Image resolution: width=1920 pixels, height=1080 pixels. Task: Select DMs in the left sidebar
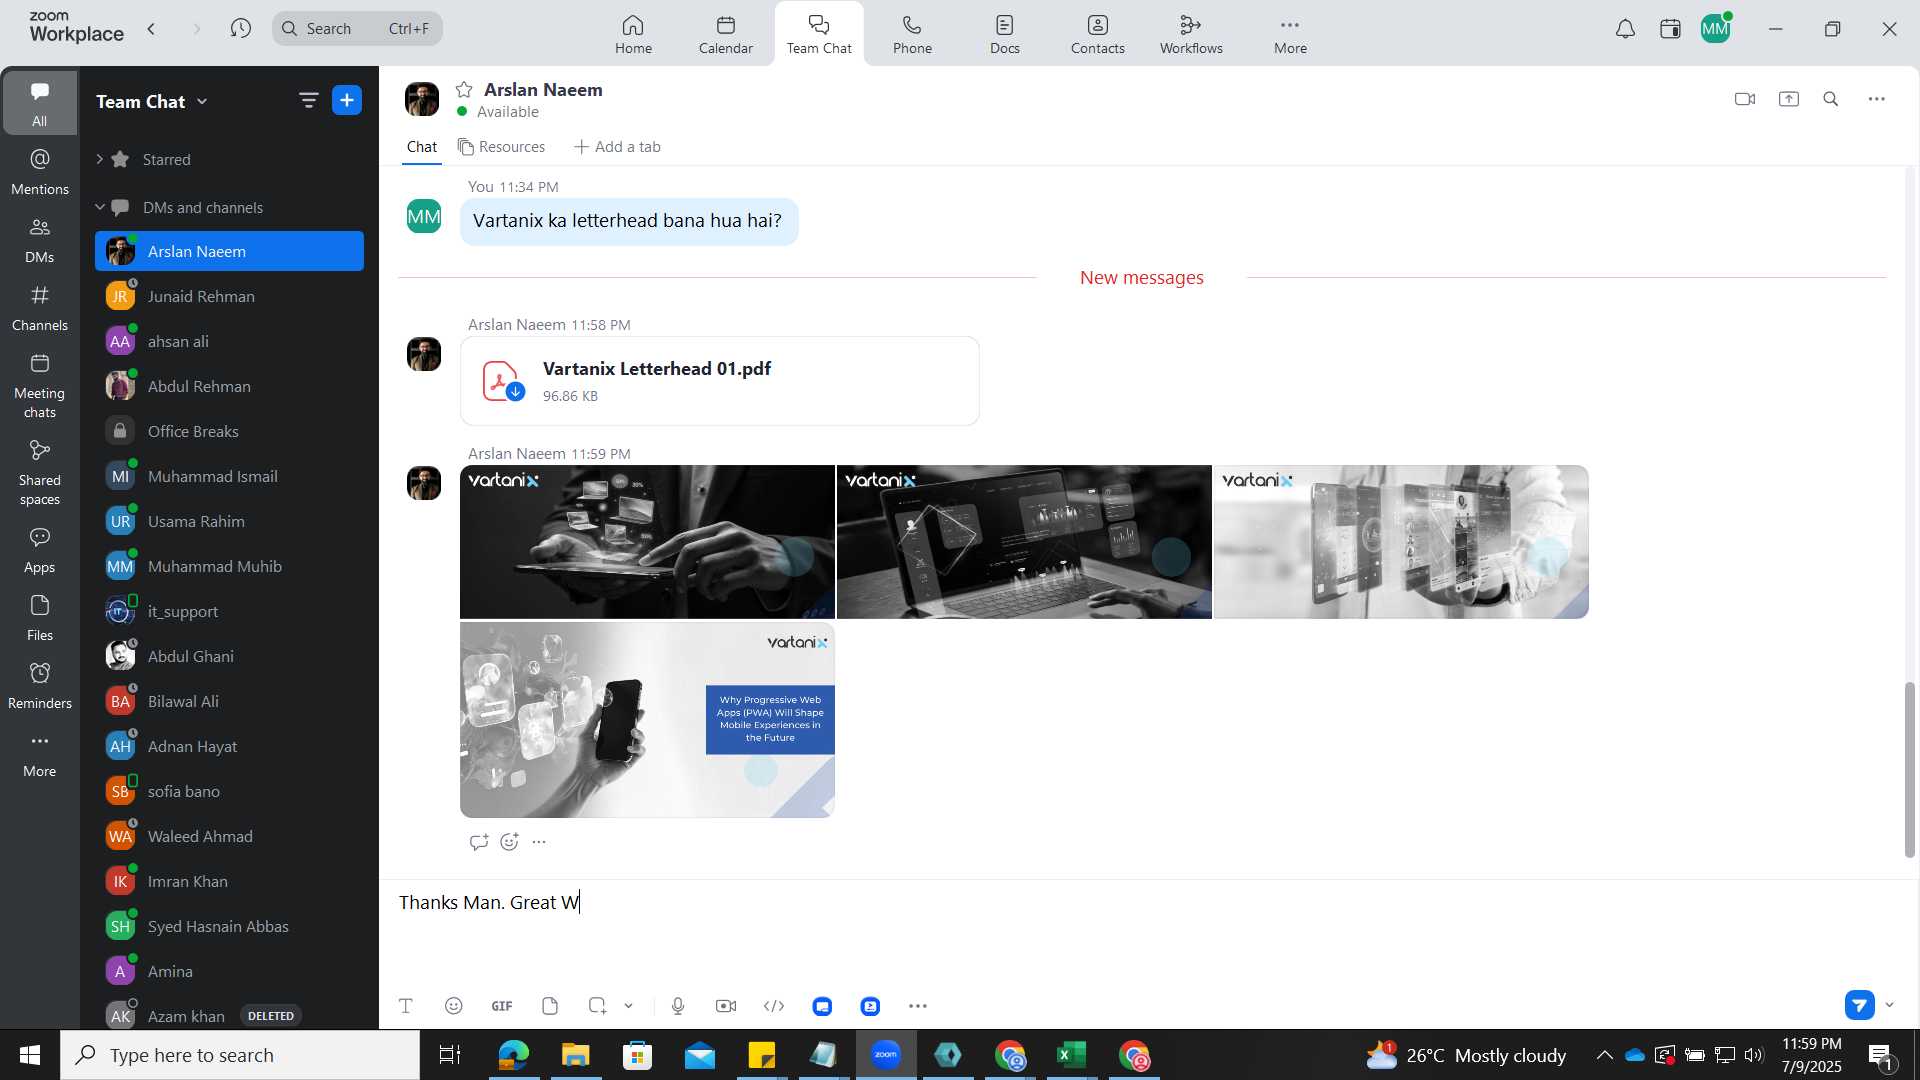[40, 239]
